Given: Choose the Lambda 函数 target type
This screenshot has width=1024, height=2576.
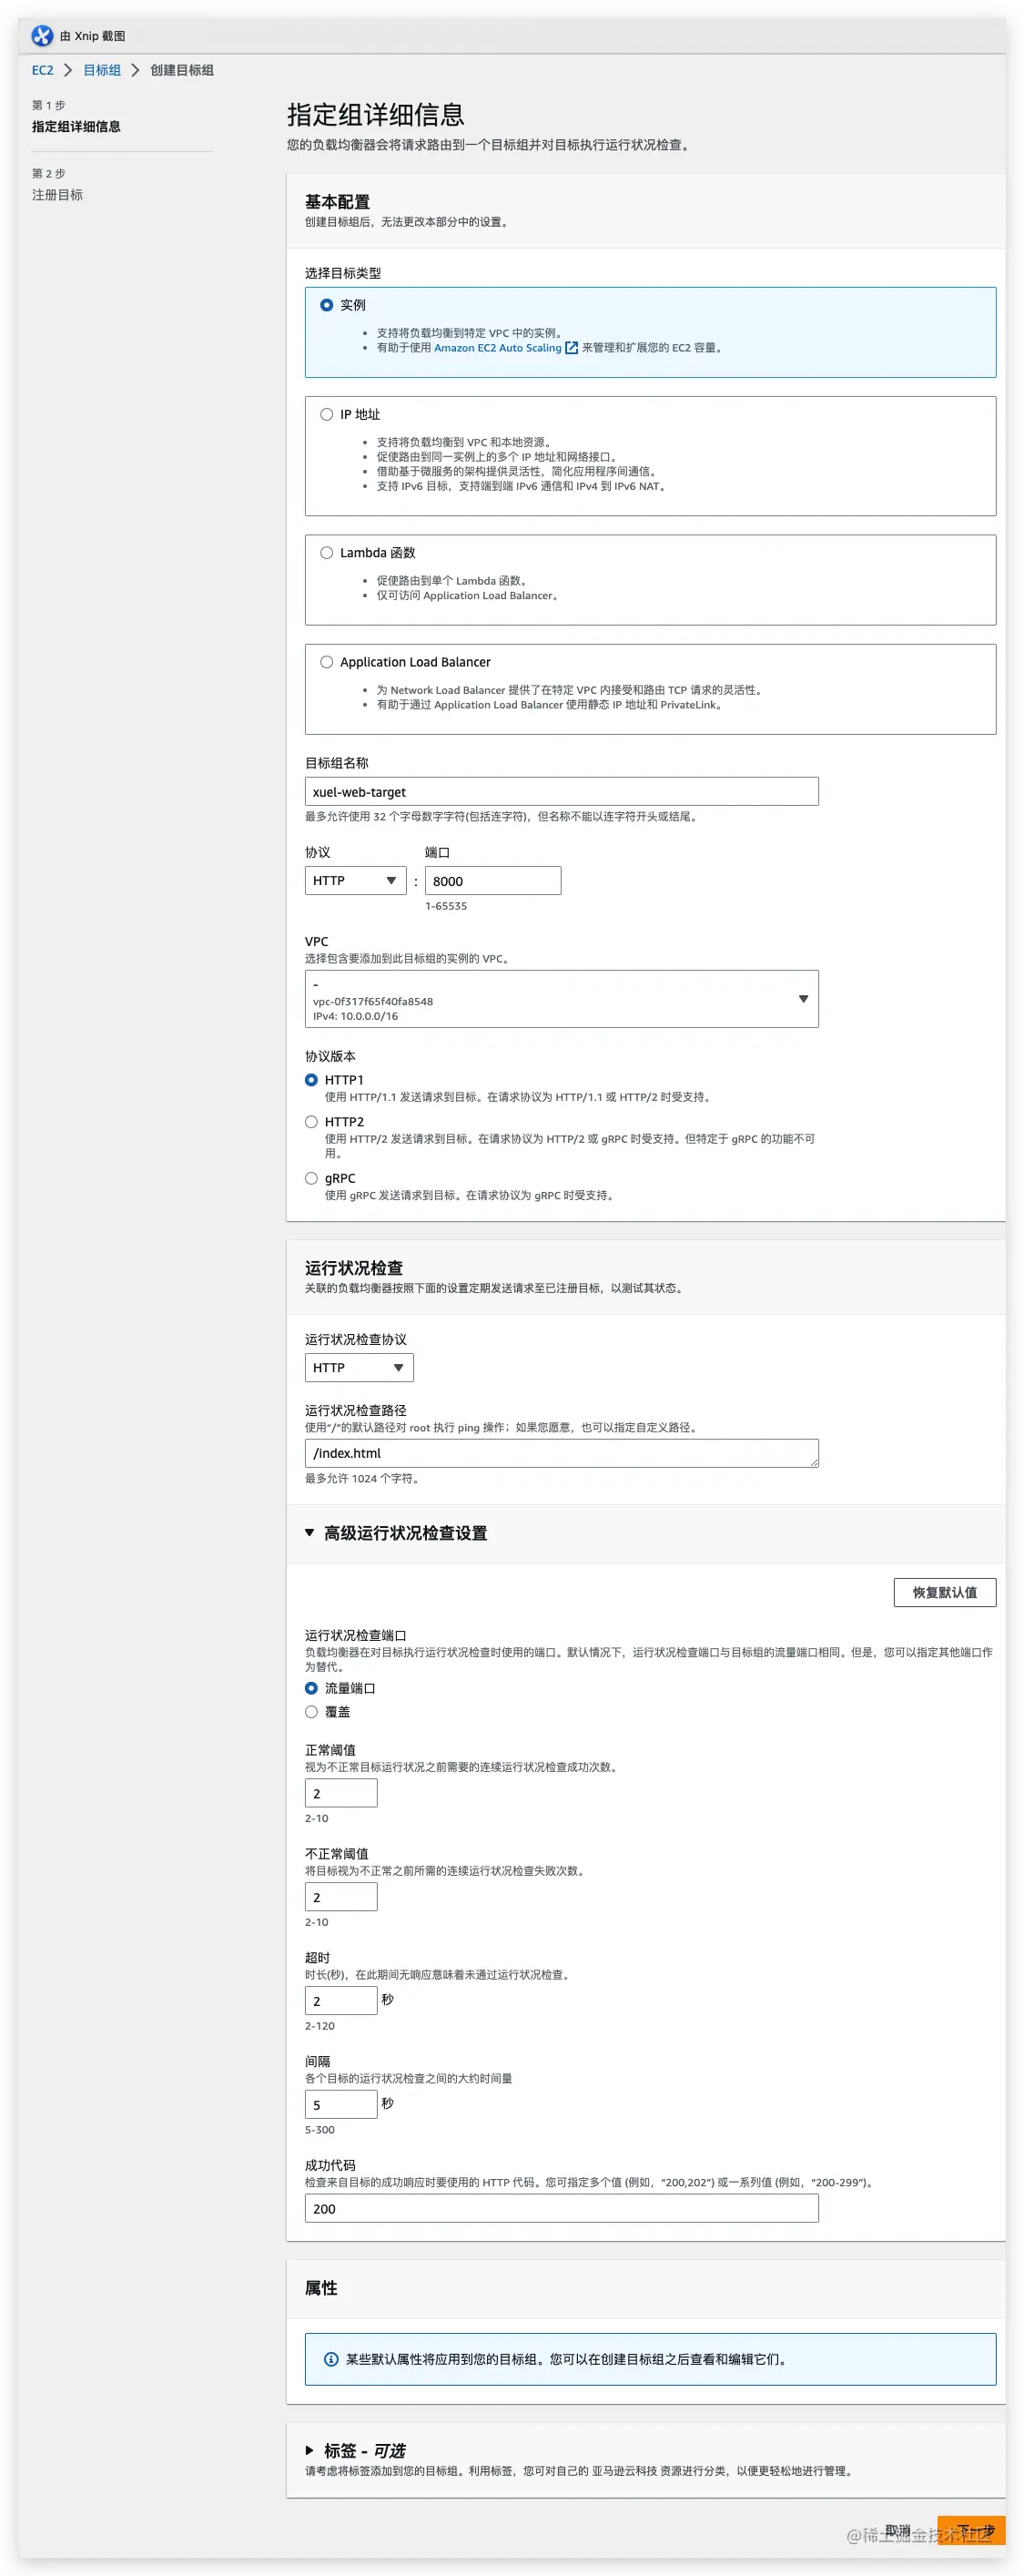Looking at the screenshot, I should pos(326,552).
